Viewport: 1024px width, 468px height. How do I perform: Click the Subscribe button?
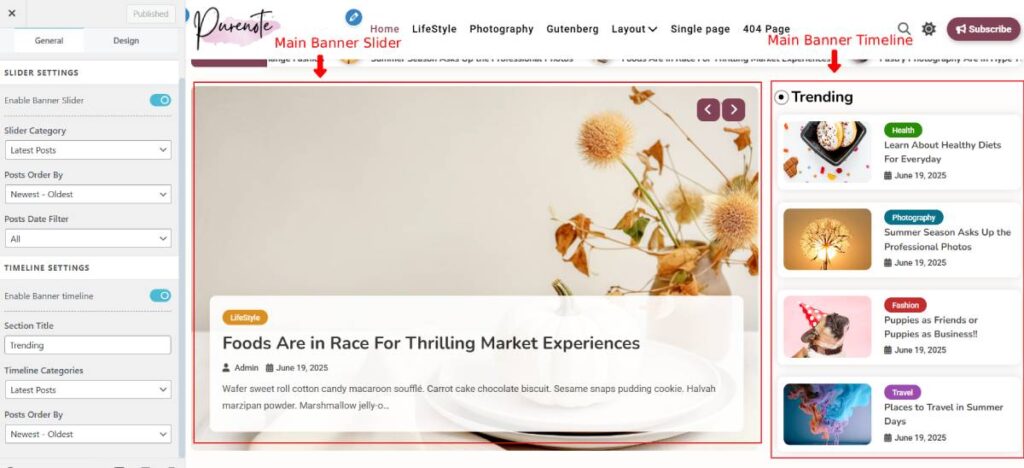(x=983, y=29)
